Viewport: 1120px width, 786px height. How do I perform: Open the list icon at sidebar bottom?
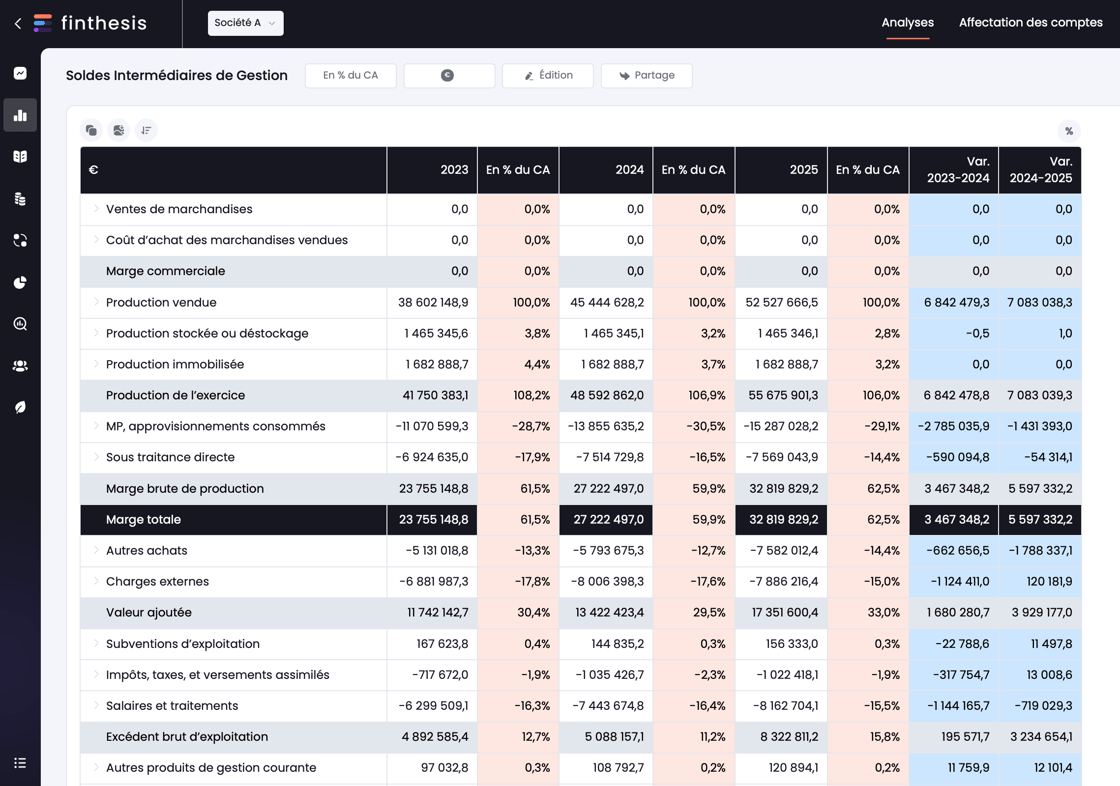(x=20, y=762)
